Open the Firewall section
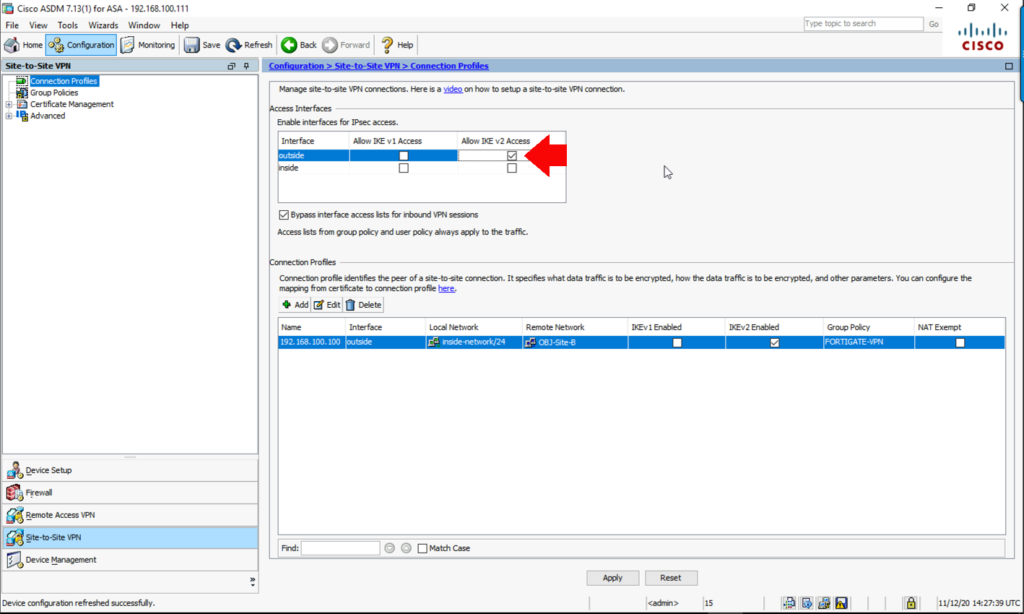The height and width of the screenshot is (614, 1024). tap(130, 493)
